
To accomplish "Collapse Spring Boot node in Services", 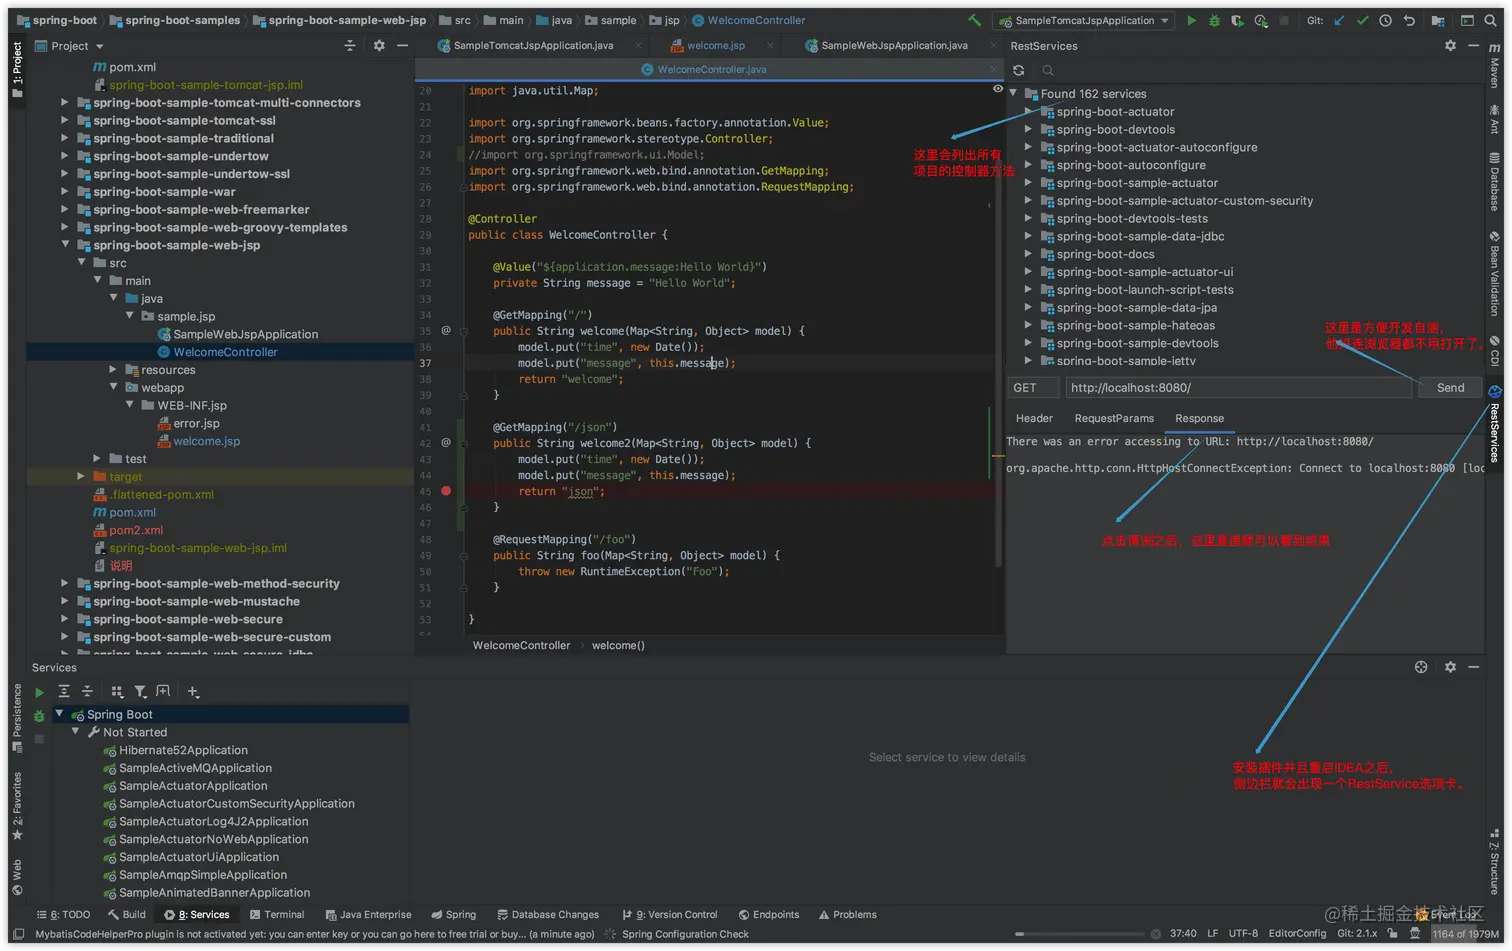I will pyautogui.click(x=60, y=714).
